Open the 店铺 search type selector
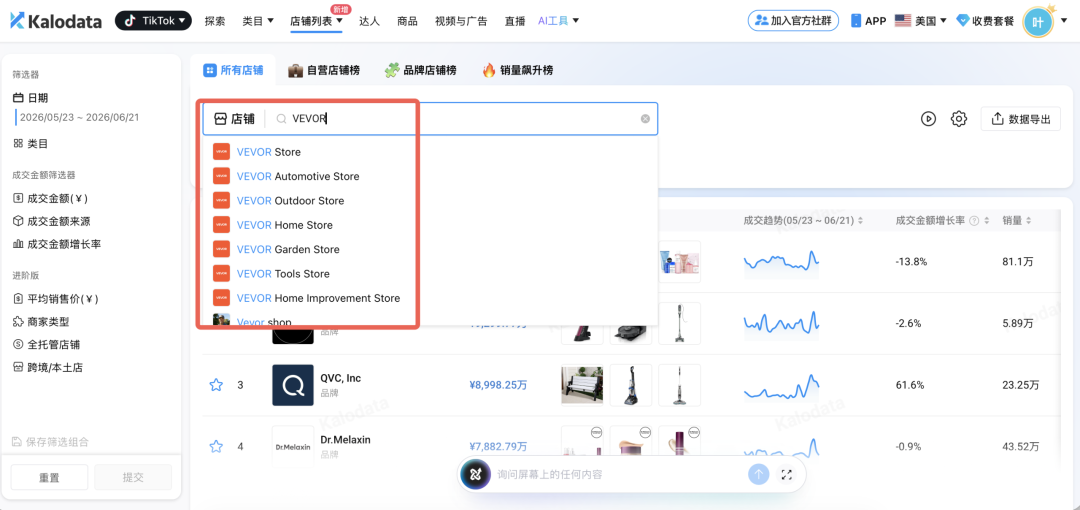The height and width of the screenshot is (510, 1080). (234, 119)
